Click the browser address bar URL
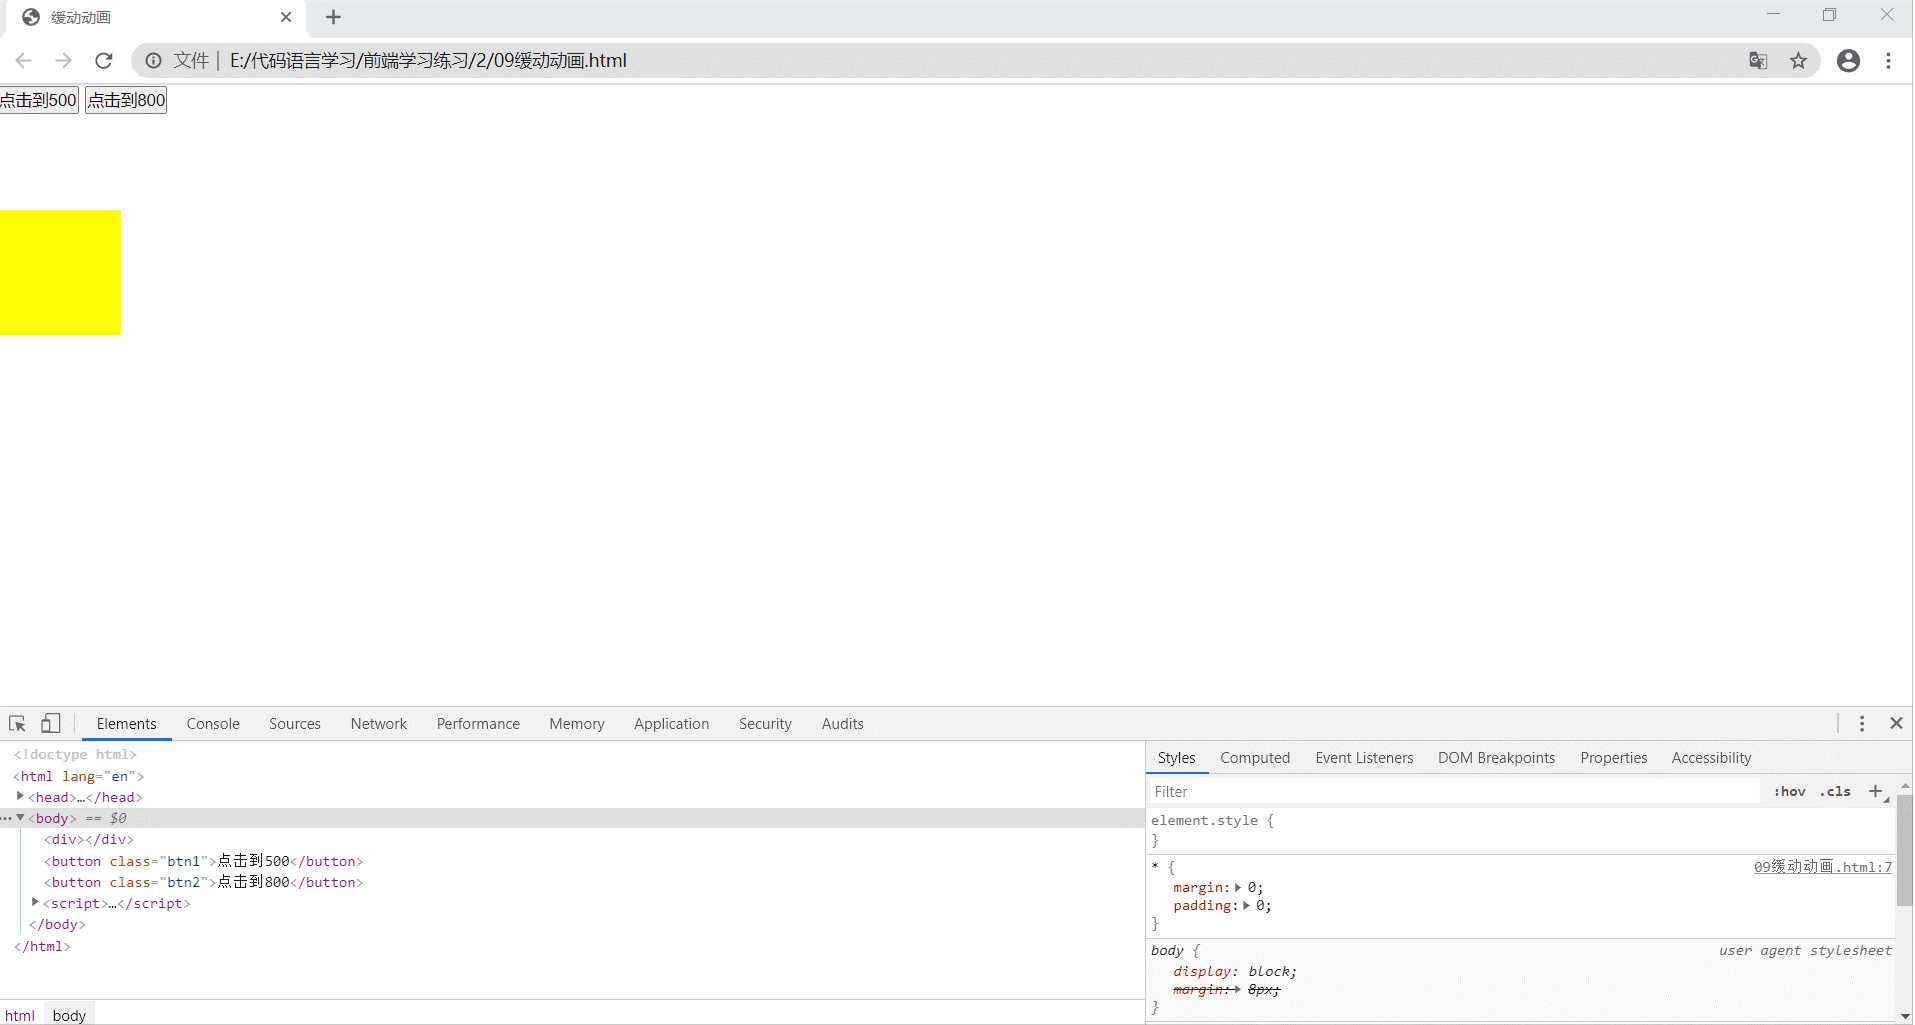This screenshot has width=1915, height=1025. 428,61
